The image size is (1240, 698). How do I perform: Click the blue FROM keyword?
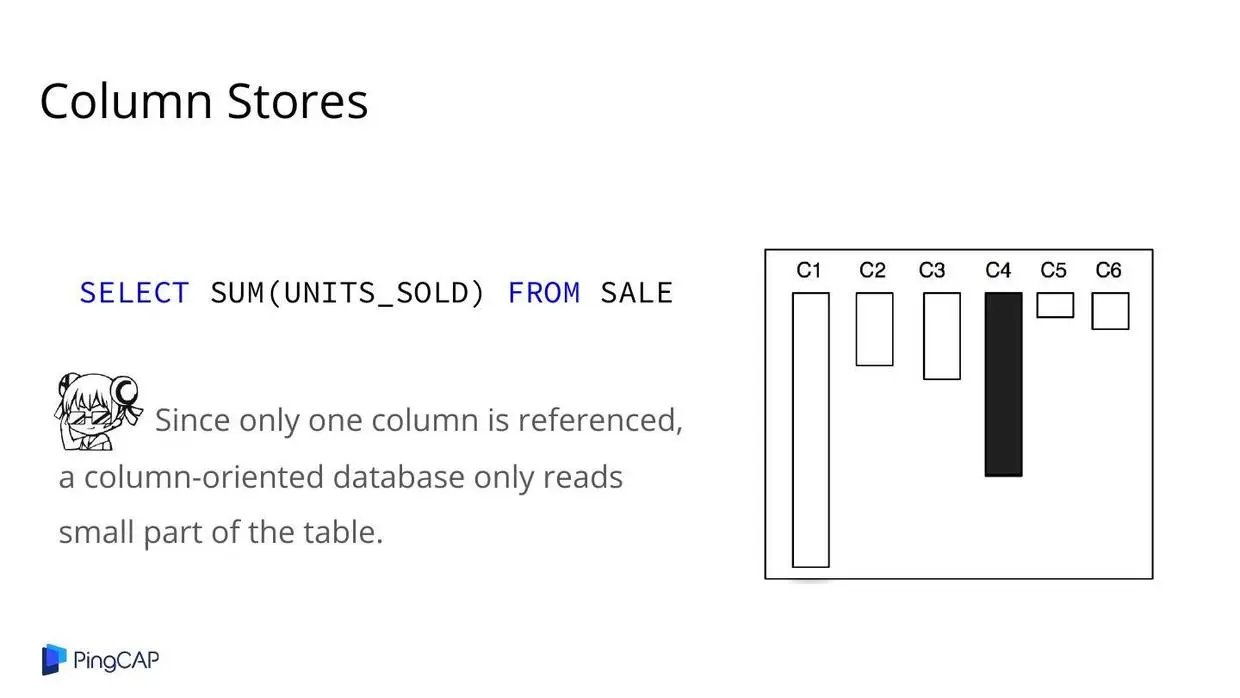click(544, 293)
